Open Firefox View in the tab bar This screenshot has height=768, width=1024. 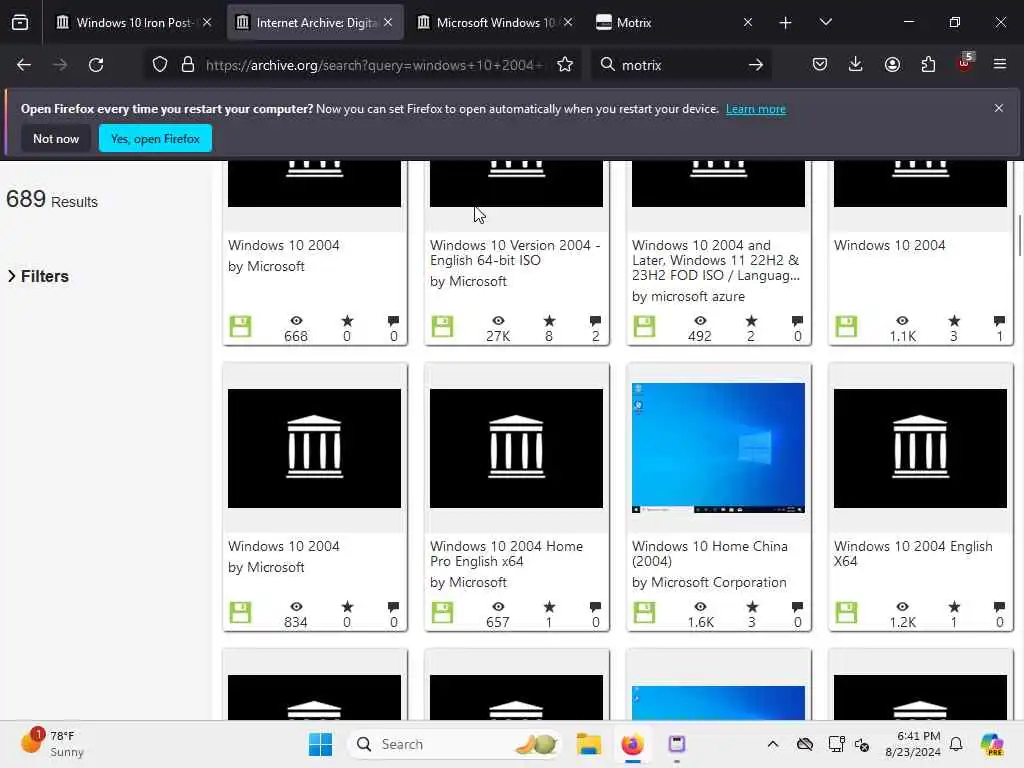click(20, 23)
